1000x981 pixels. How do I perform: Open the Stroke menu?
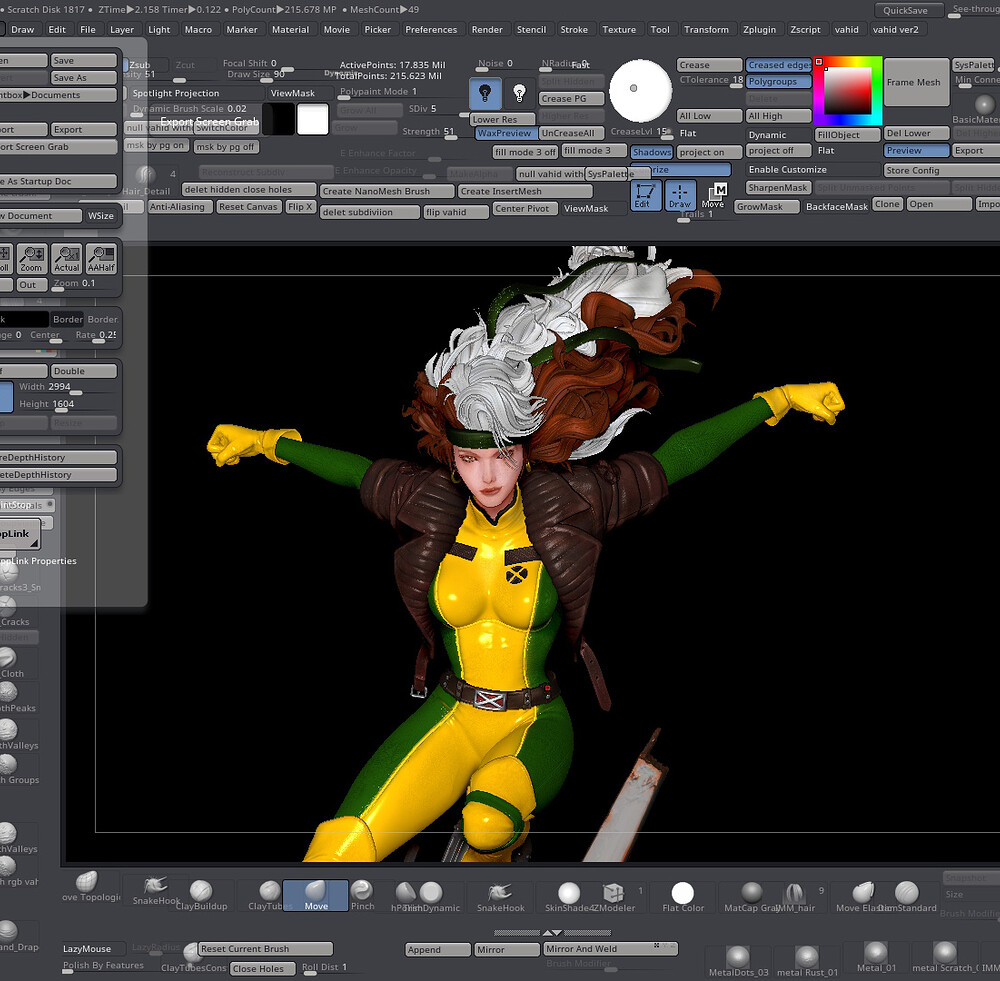(x=574, y=29)
